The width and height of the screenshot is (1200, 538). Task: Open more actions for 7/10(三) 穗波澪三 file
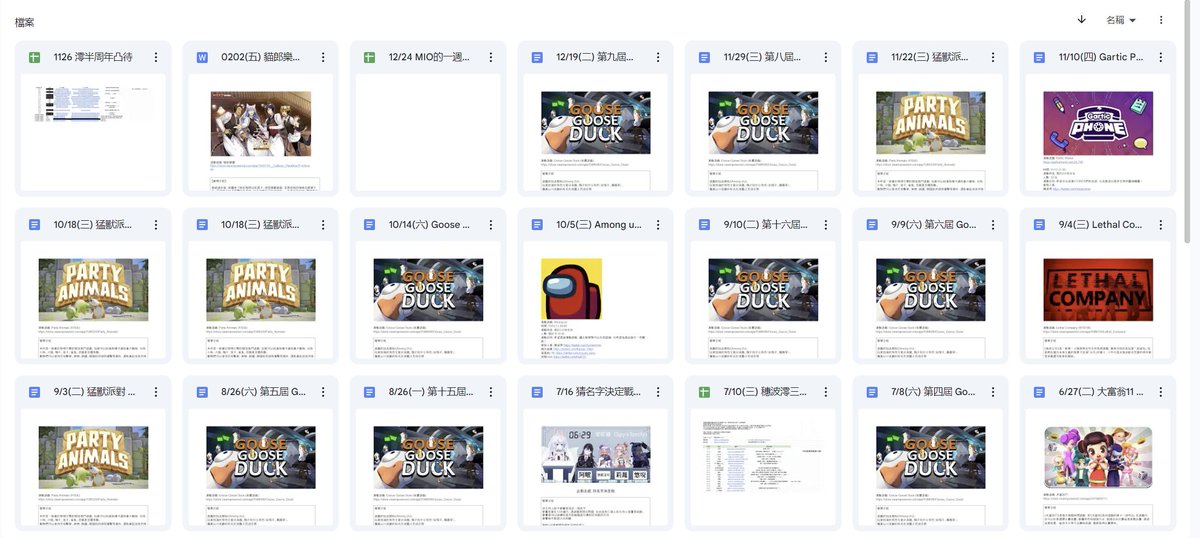point(826,392)
